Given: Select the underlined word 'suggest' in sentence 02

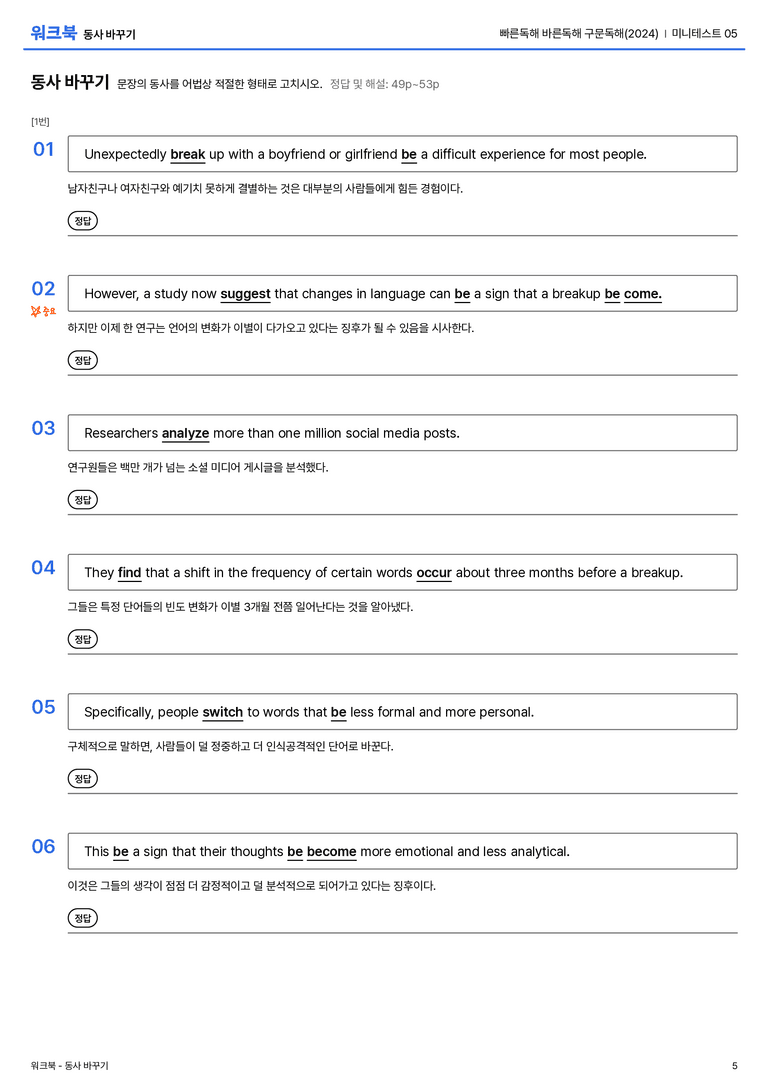Looking at the screenshot, I should coord(245,294).
